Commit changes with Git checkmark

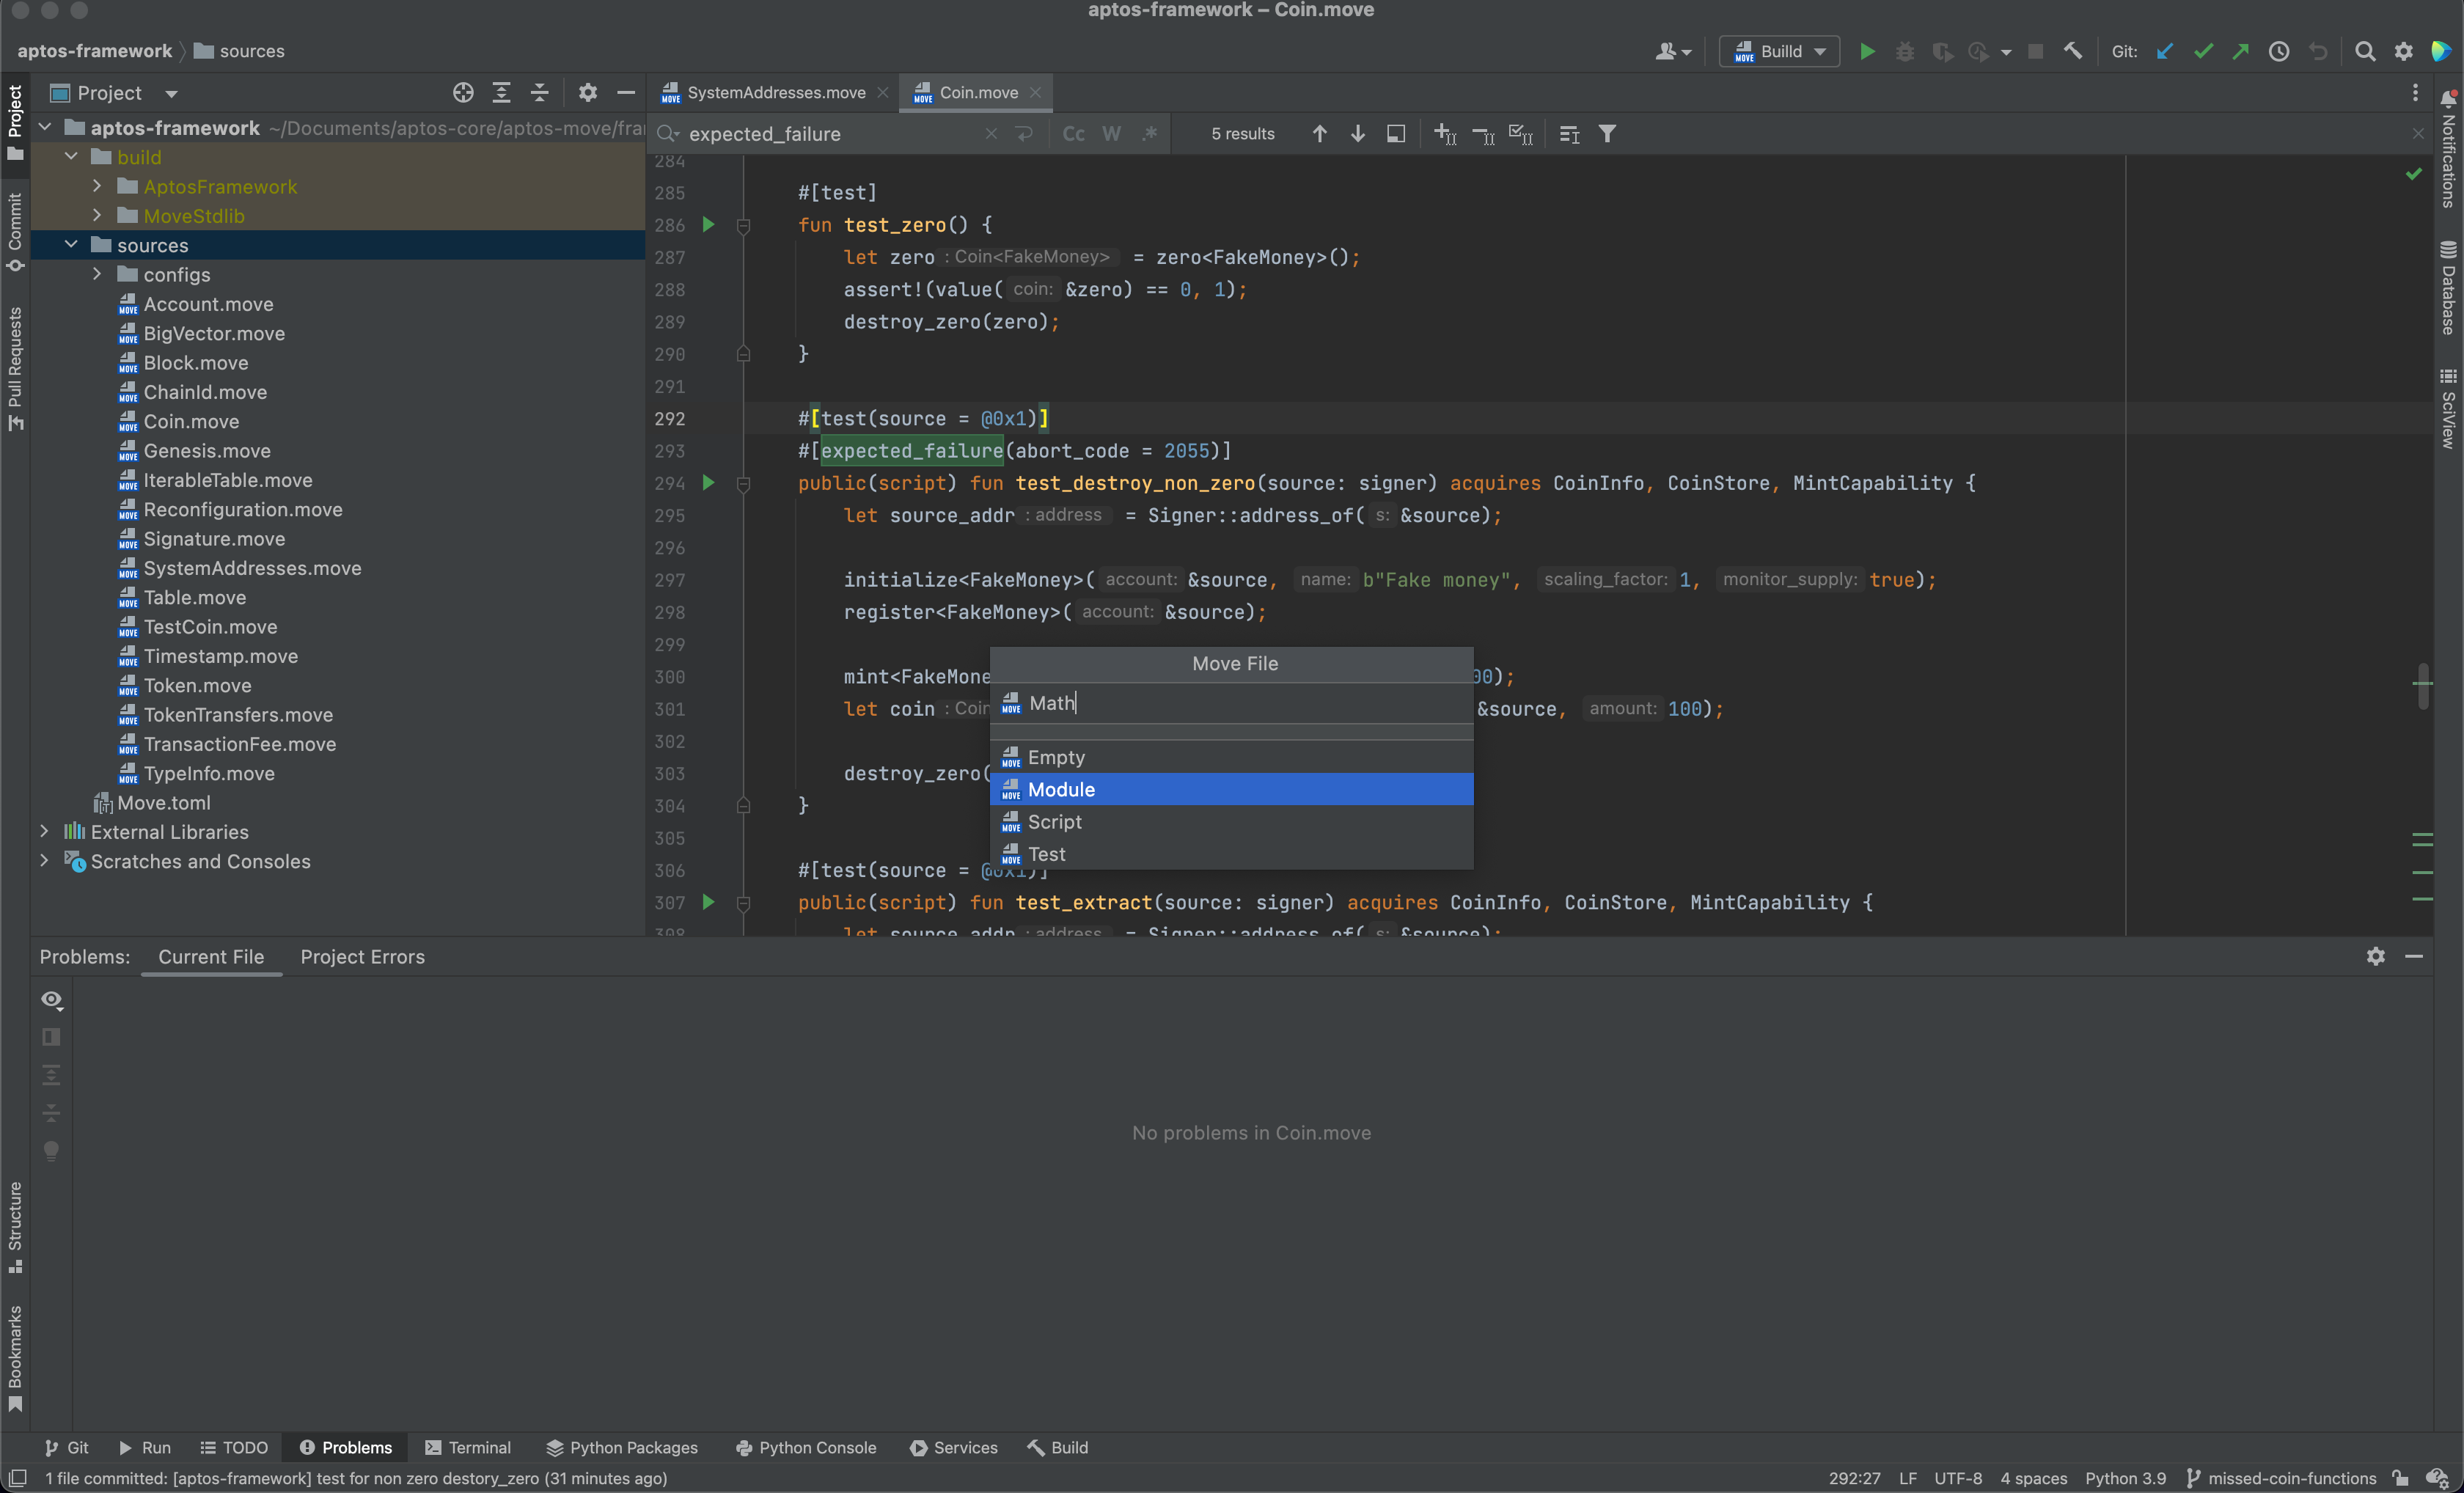pos(2203,51)
